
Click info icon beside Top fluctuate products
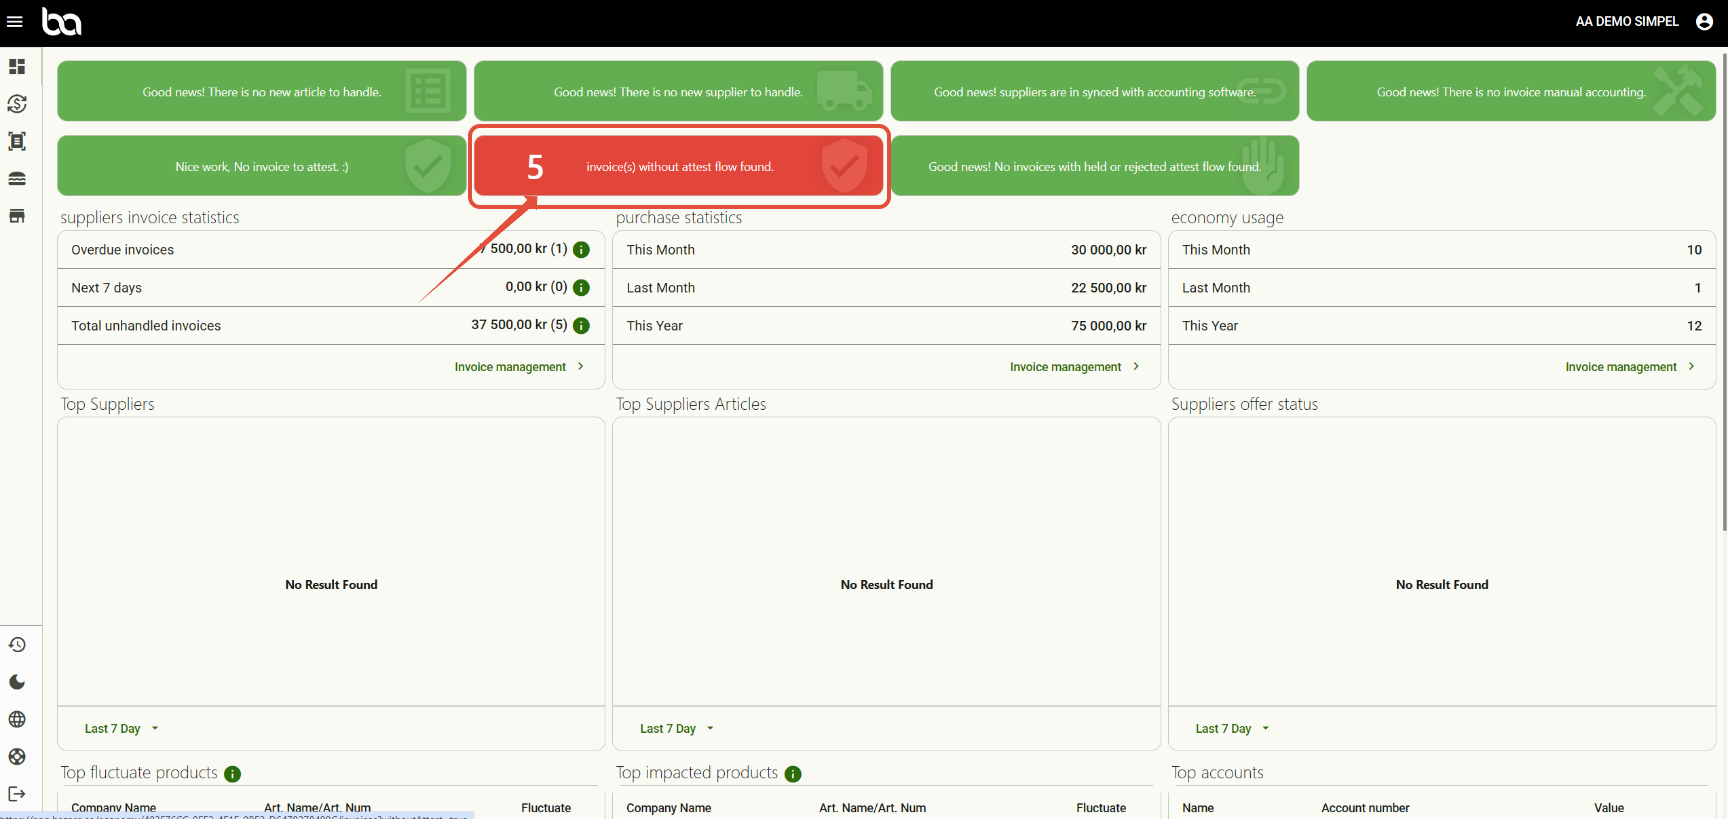point(233,774)
